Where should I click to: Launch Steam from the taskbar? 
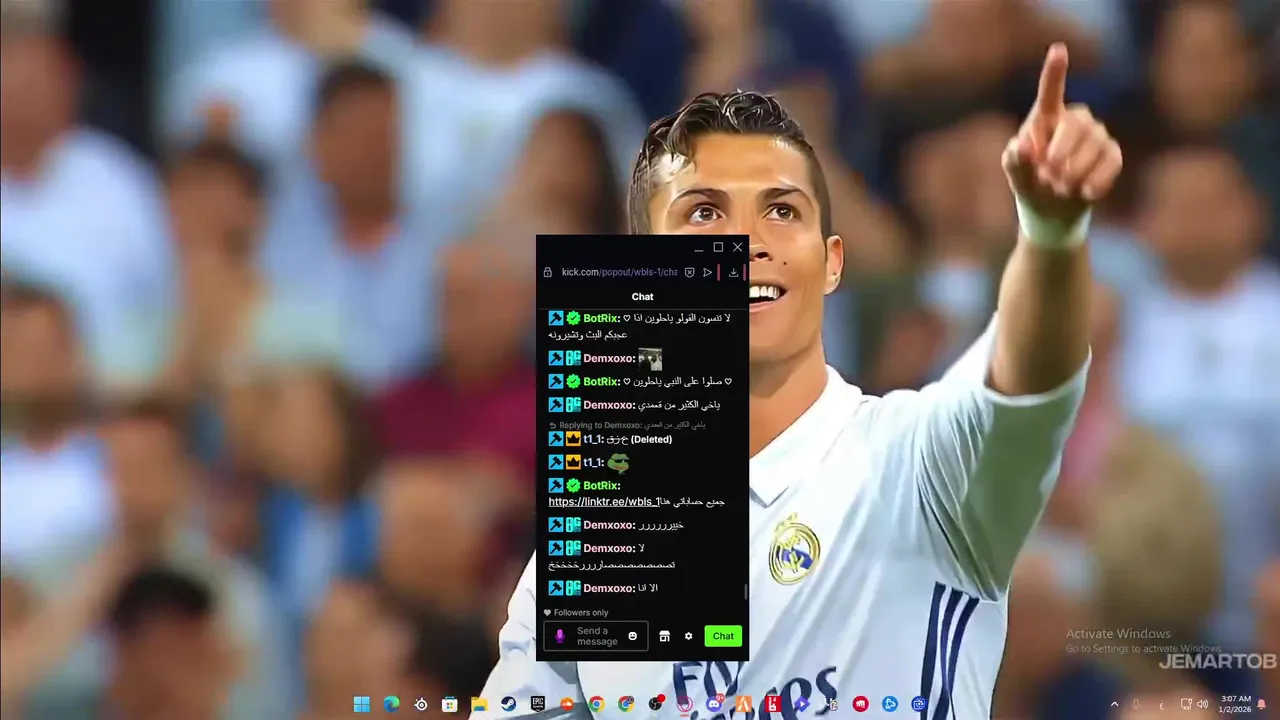(x=508, y=704)
